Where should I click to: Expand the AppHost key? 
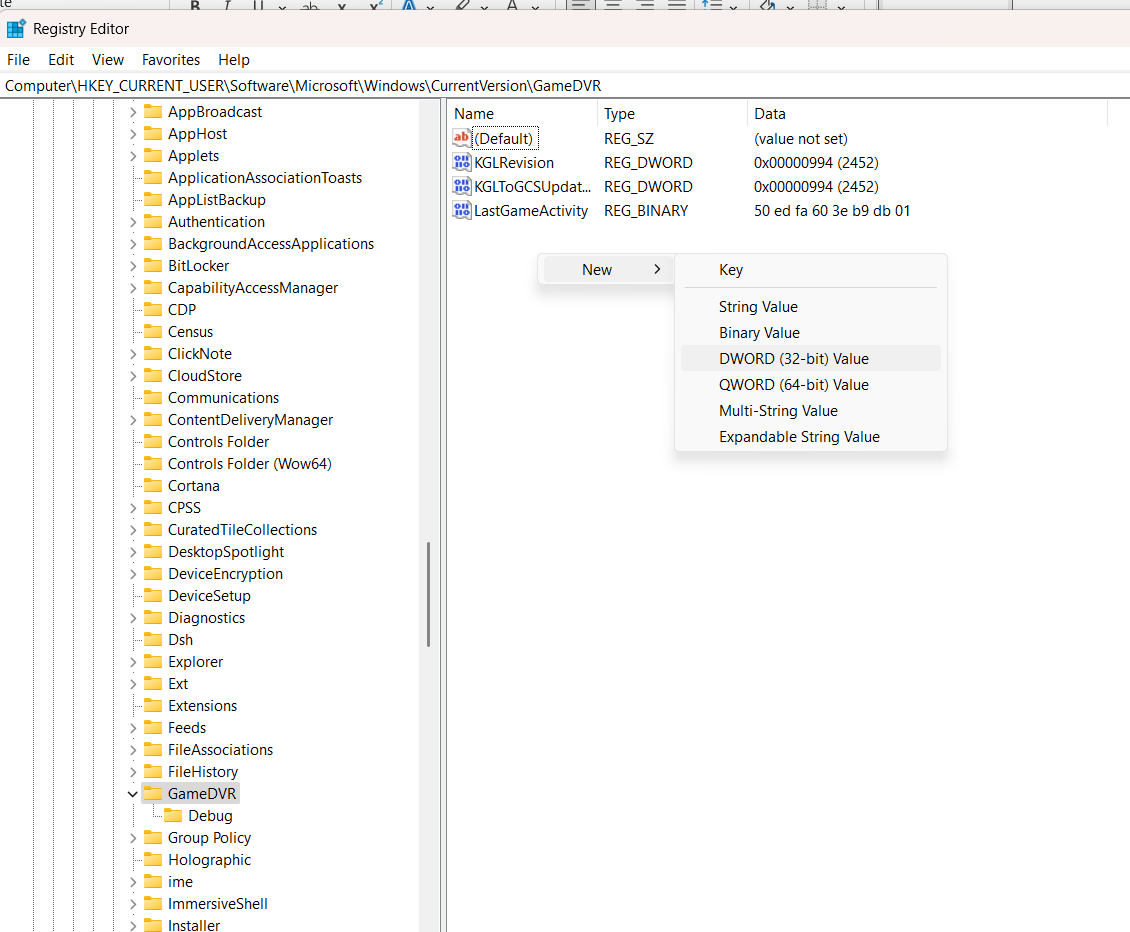point(133,134)
